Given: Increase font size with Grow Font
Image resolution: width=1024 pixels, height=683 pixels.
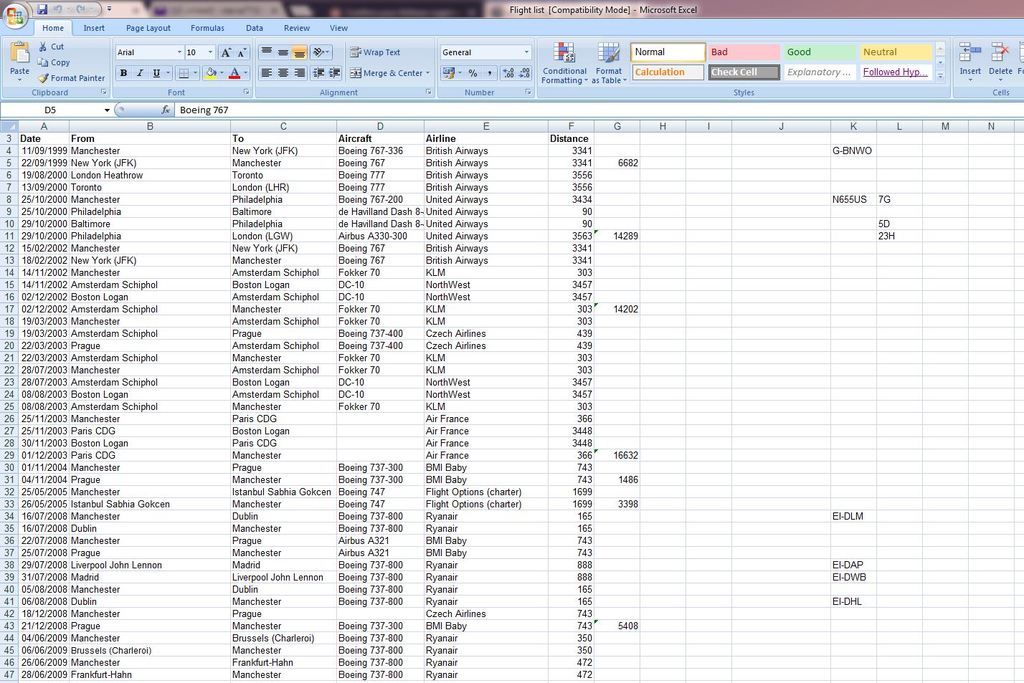Looking at the screenshot, I should (226, 52).
